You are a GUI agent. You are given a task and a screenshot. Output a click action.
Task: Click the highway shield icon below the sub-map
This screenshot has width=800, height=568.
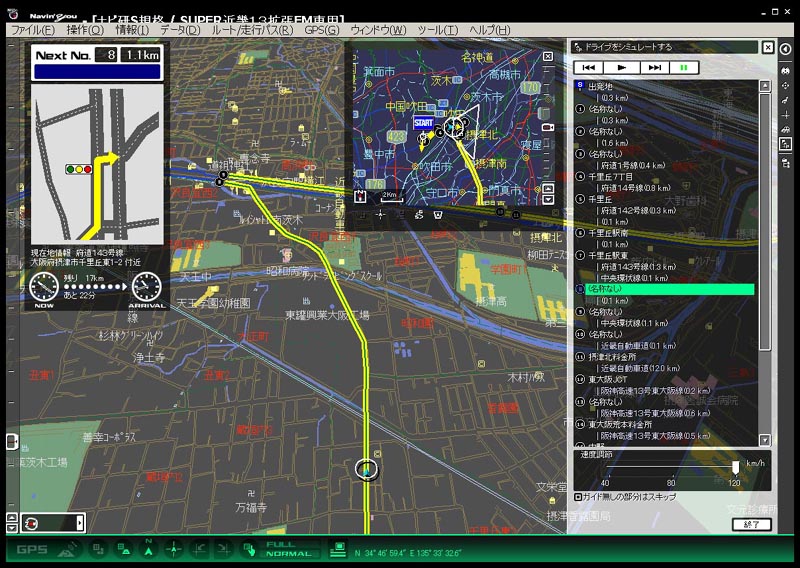pos(438,215)
